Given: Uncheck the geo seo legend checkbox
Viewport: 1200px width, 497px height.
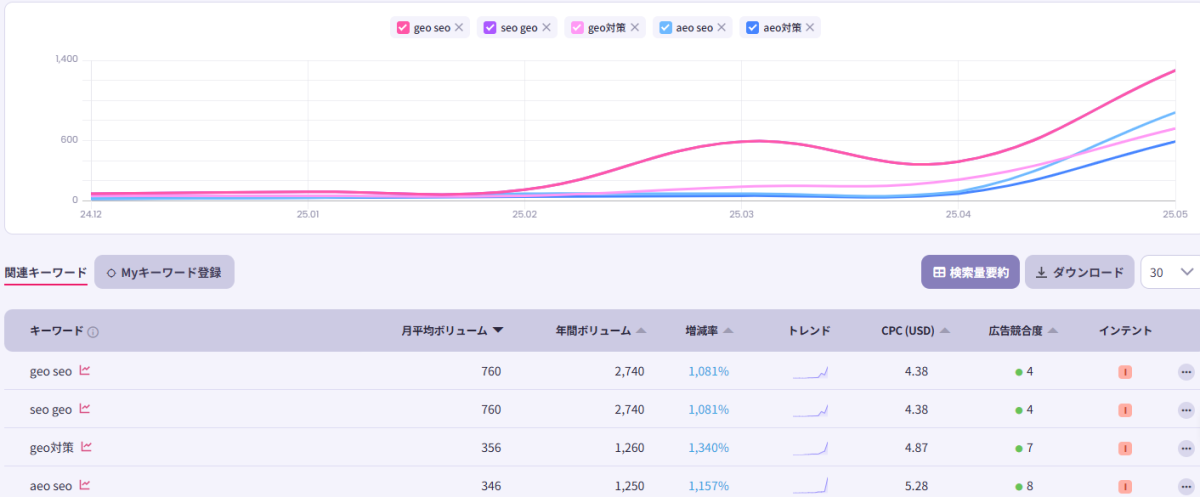Looking at the screenshot, I should click(x=403, y=28).
